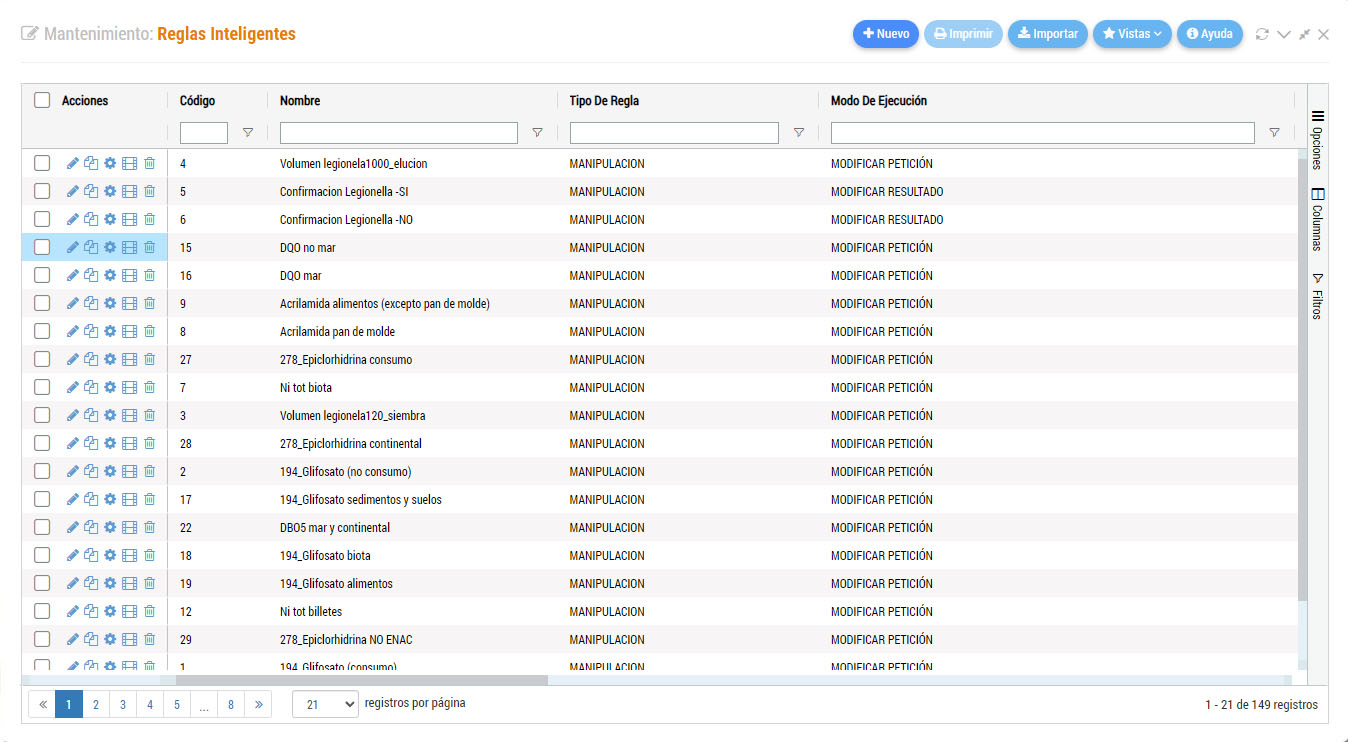Duplicate the Confirmacion Legionella -SI rule
1348x742 pixels.
pyautogui.click(x=91, y=191)
